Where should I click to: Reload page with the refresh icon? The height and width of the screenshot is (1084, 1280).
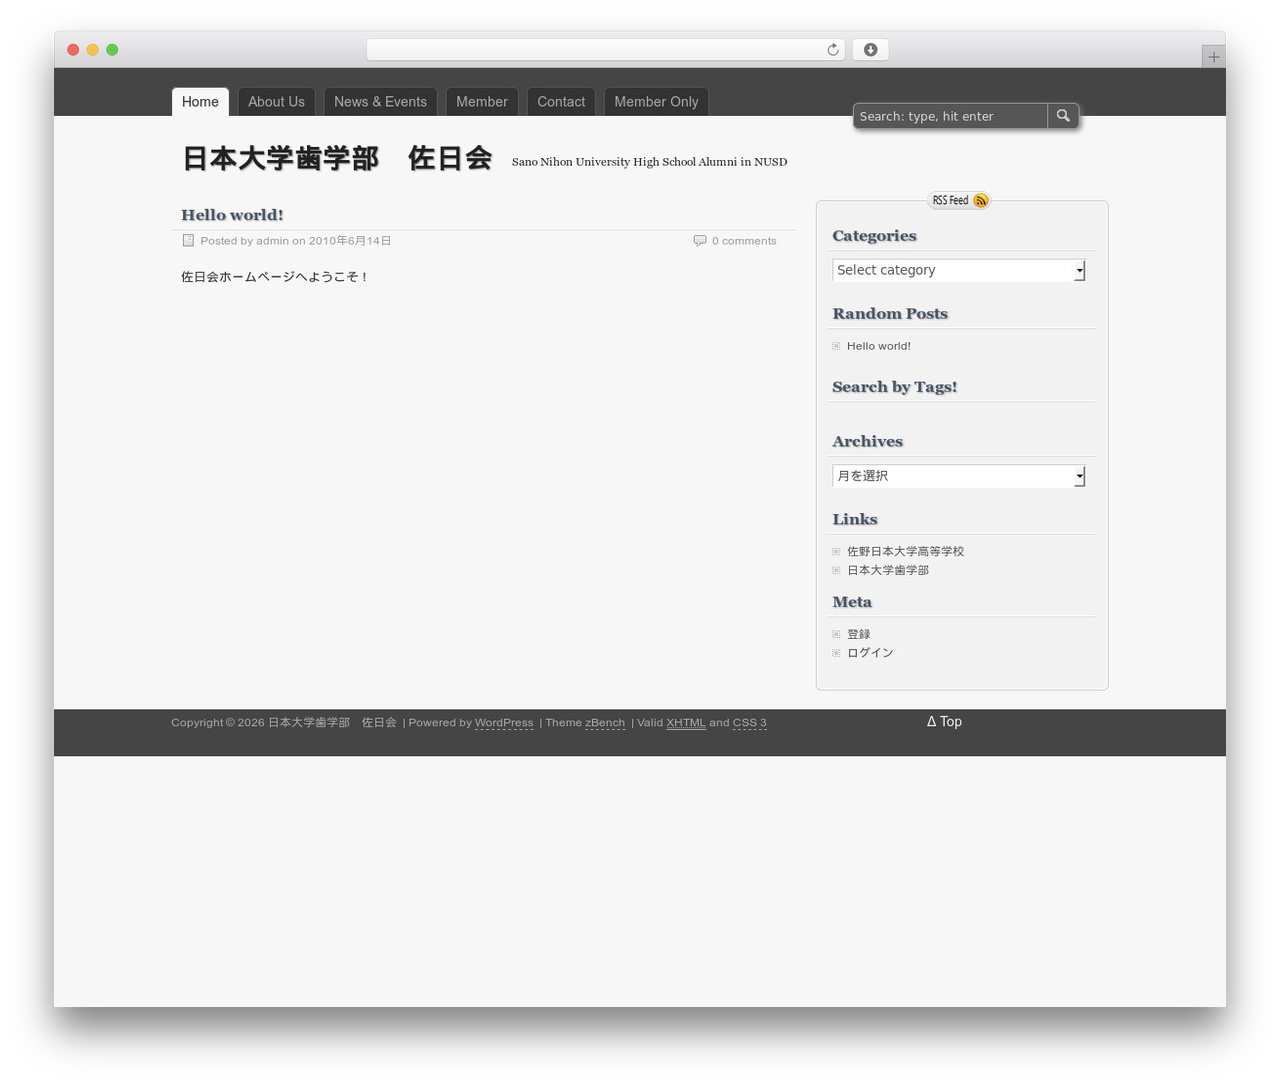[832, 50]
